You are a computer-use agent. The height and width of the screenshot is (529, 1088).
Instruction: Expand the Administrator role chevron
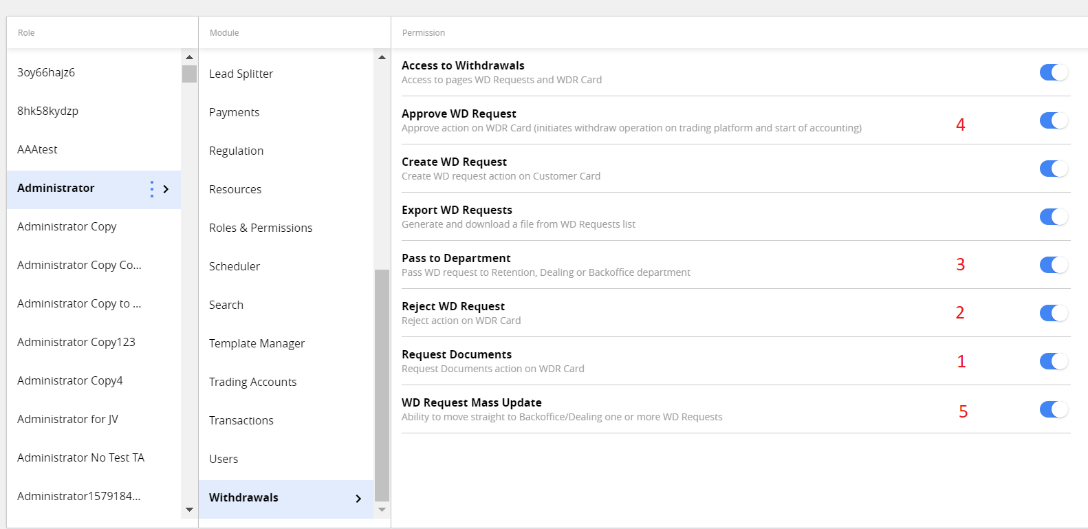point(166,189)
